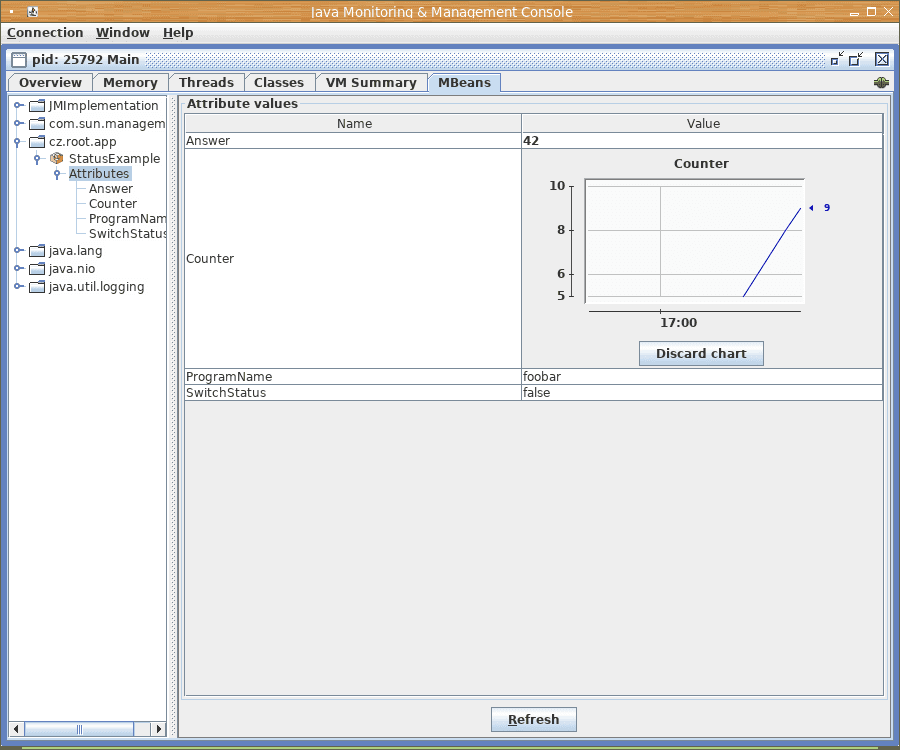Click the StatusExample MBean icon
900x750 pixels.
57,159
